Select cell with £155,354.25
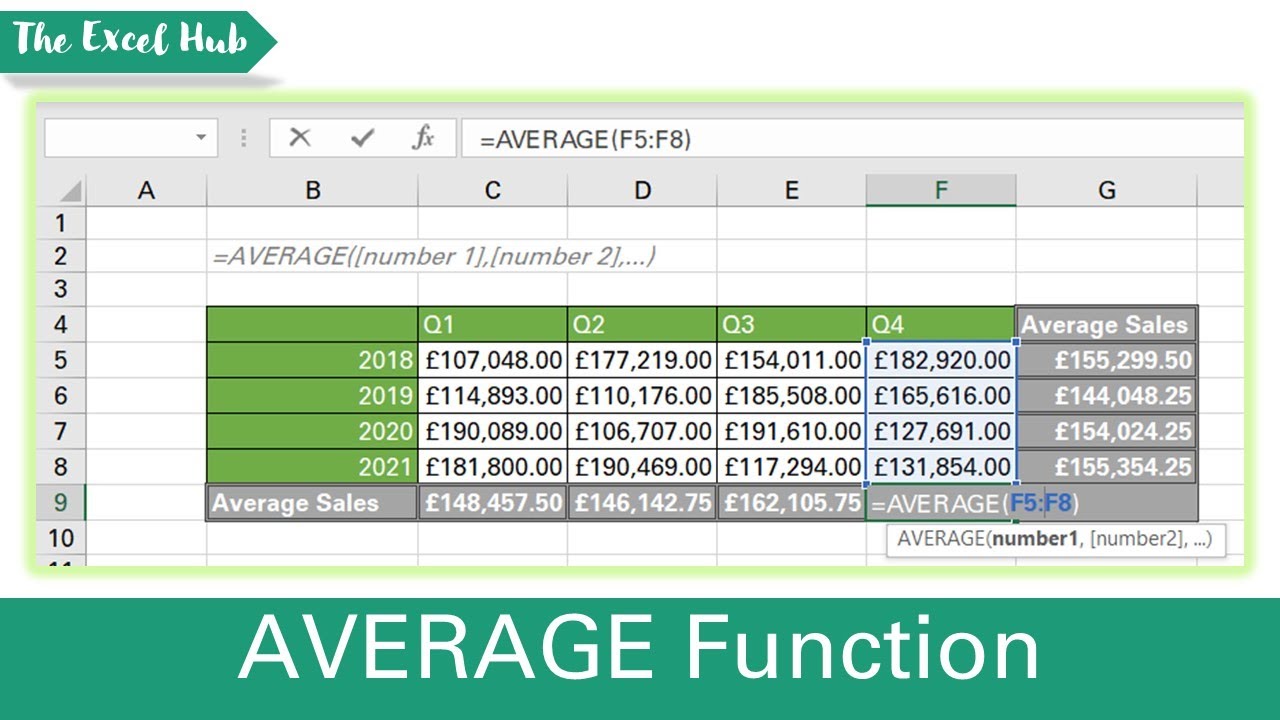Screen dimensions: 1280x720 pyautogui.click(x=1107, y=466)
